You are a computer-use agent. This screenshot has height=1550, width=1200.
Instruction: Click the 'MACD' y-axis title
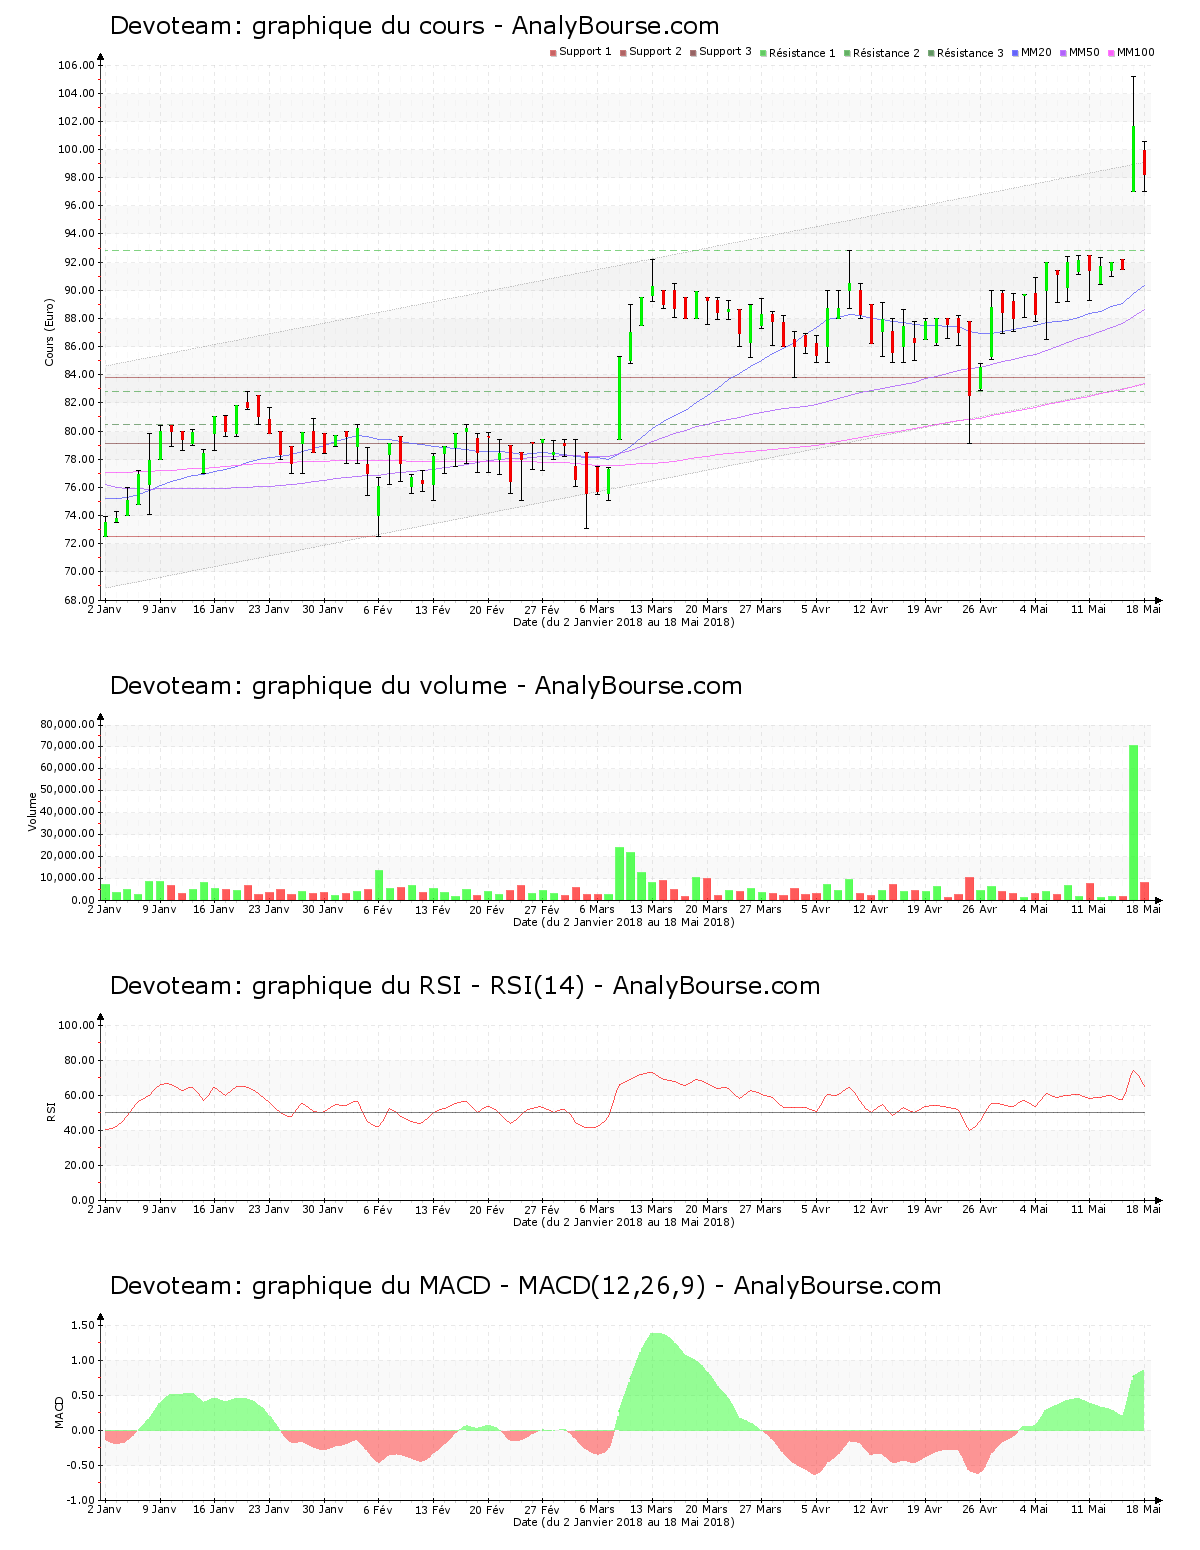point(59,1412)
